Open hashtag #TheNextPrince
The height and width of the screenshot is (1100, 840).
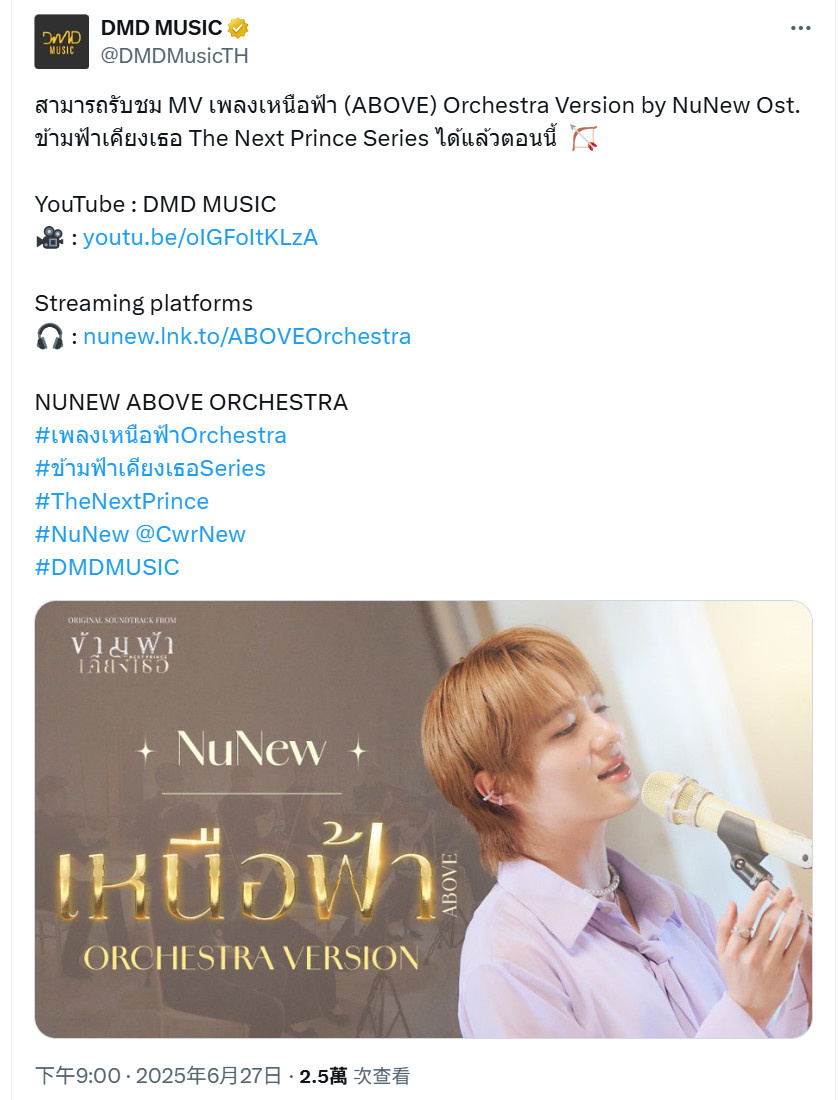122,501
